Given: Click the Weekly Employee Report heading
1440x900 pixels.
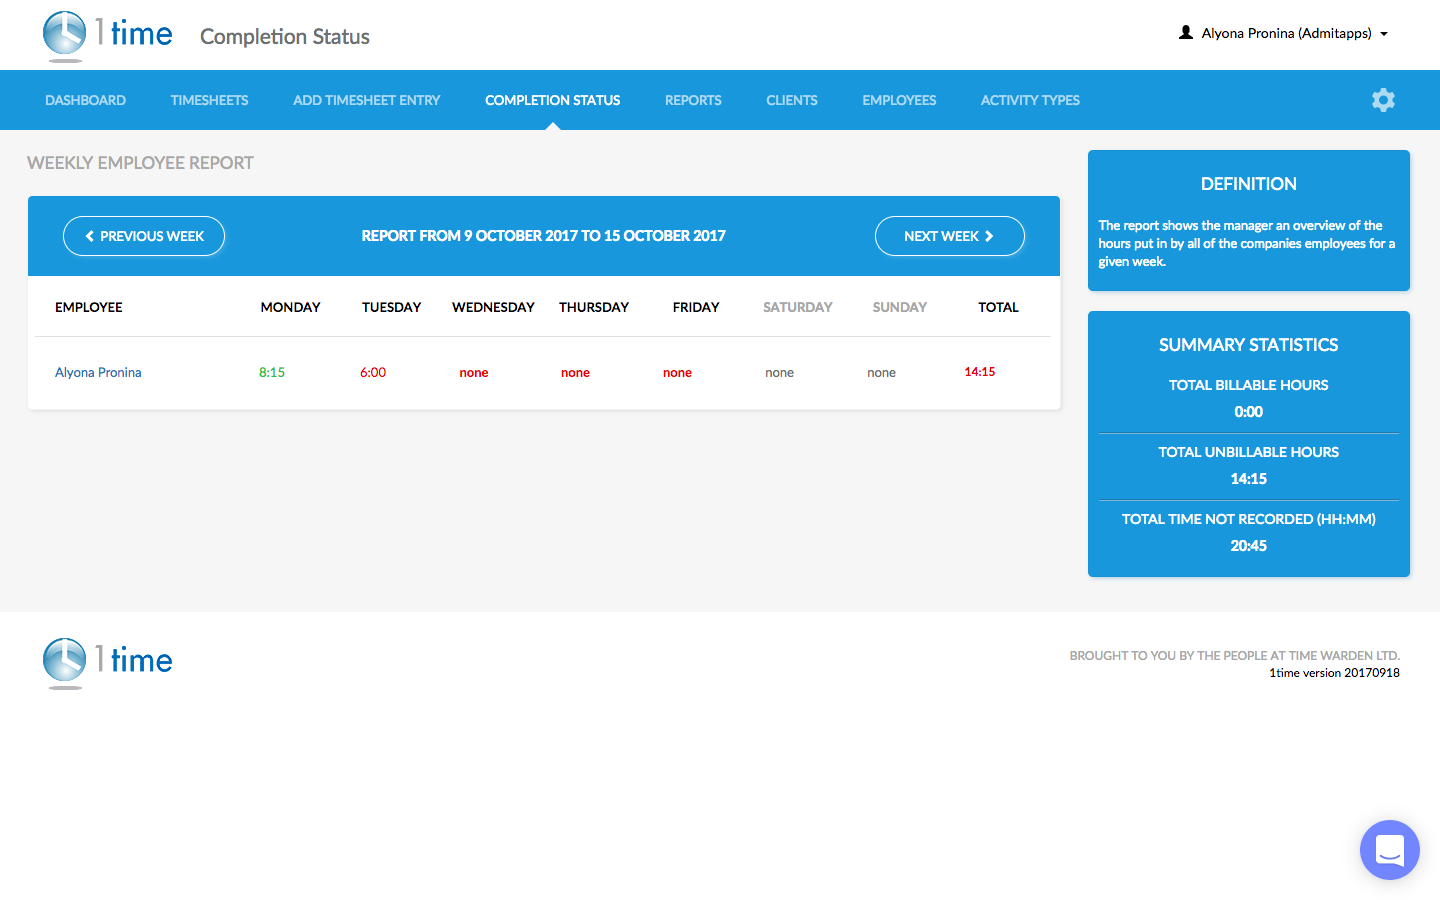Looking at the screenshot, I should [140, 163].
